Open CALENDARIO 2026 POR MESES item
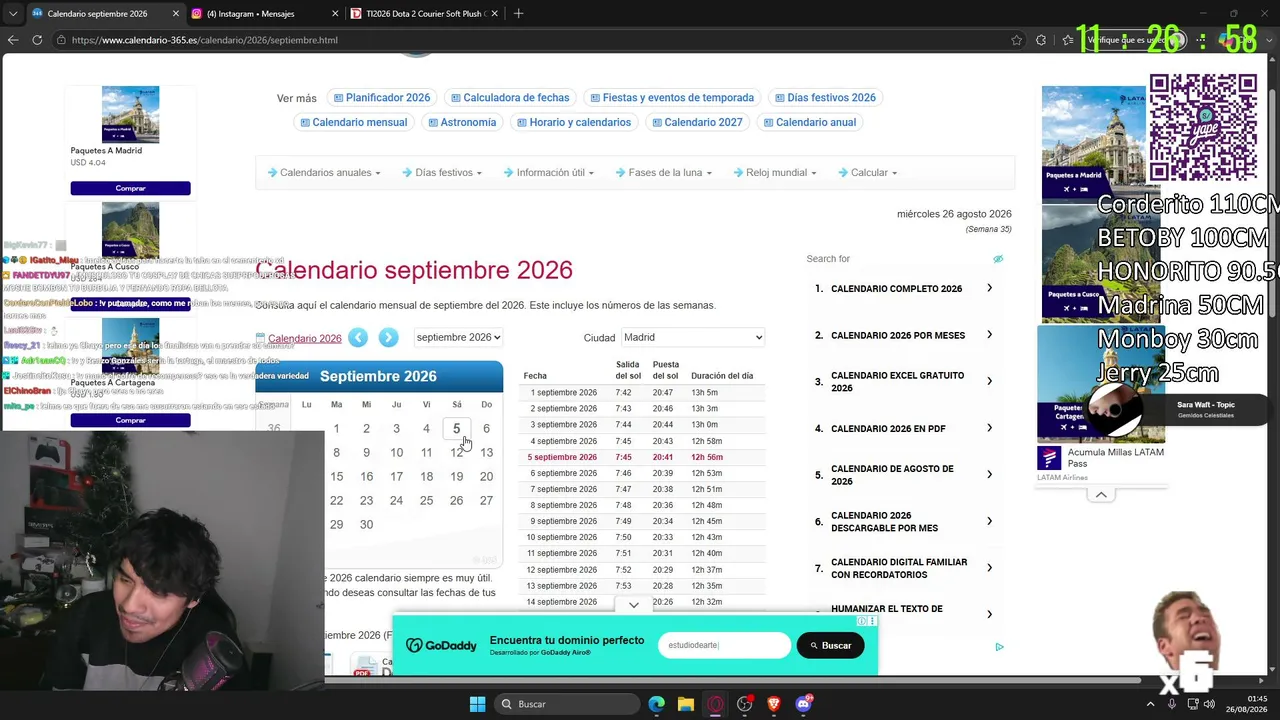This screenshot has height=720, width=1280. coord(904,336)
